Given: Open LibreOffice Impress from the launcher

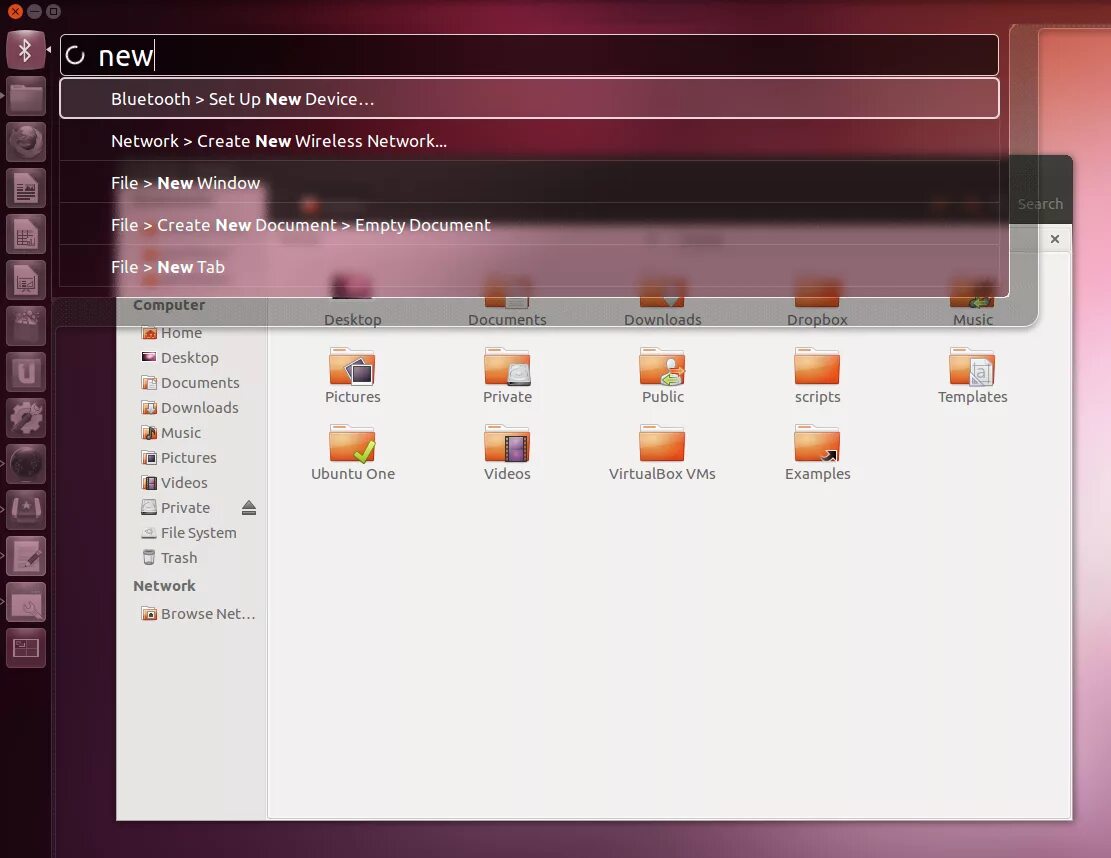Looking at the screenshot, I should click(26, 281).
